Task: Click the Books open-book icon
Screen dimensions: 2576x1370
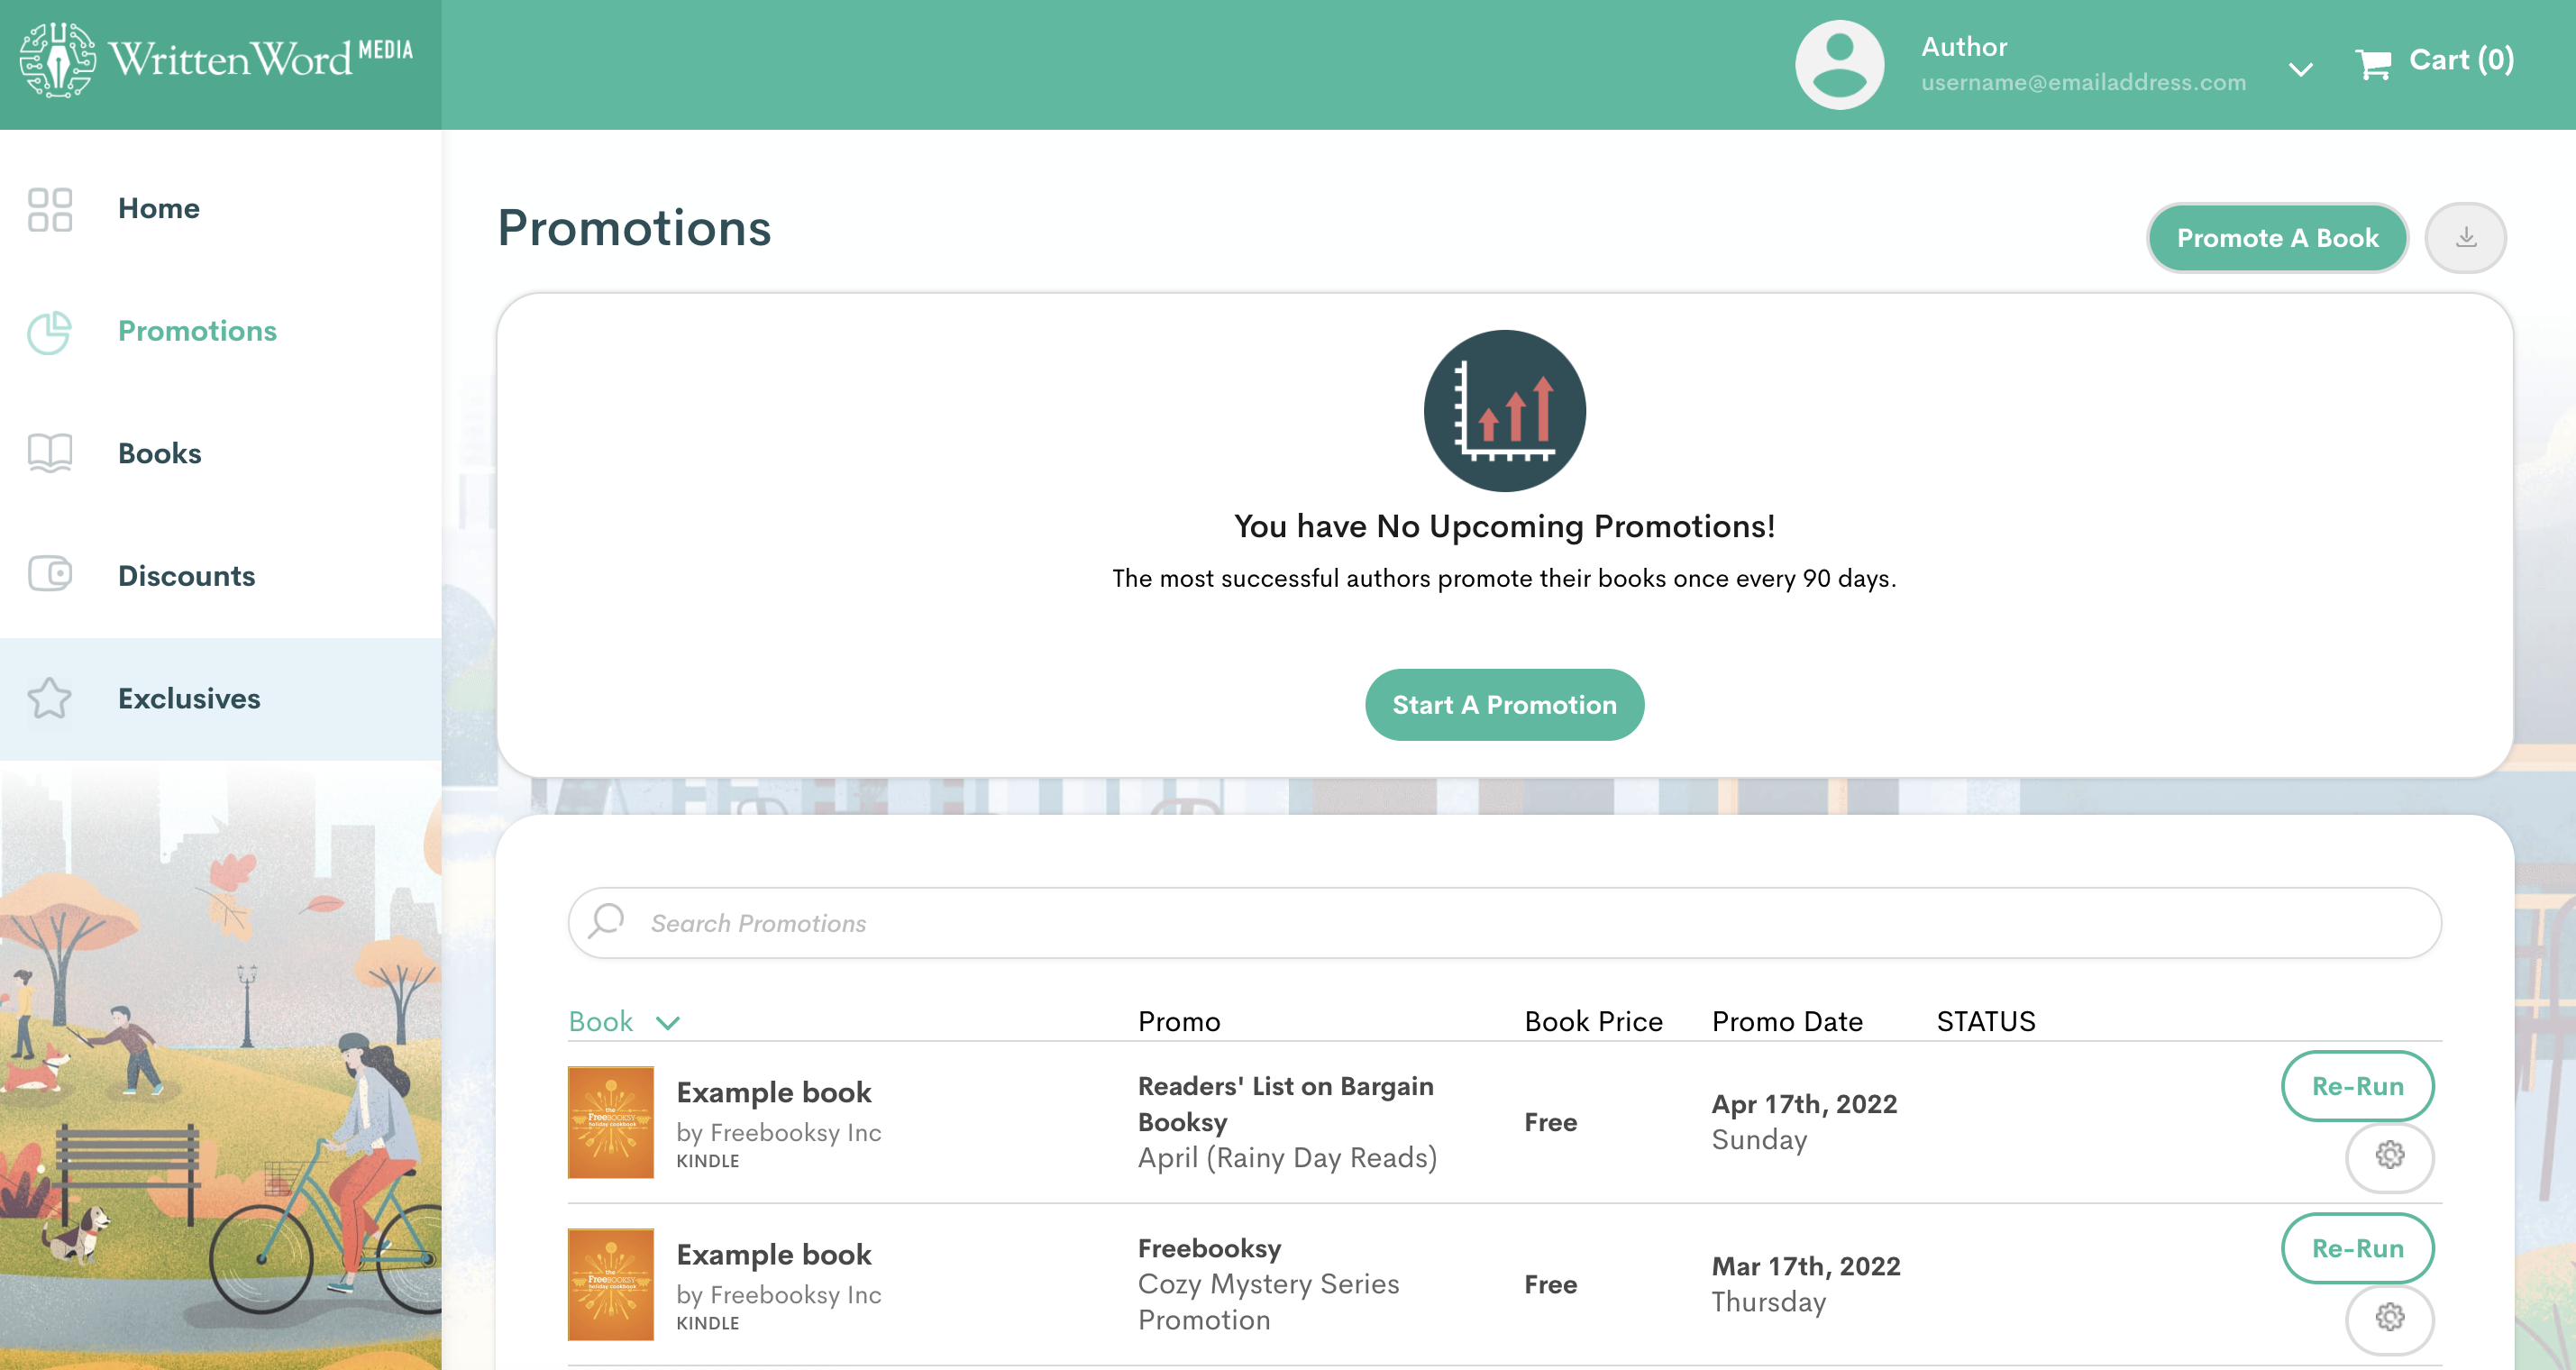Action: 49,452
